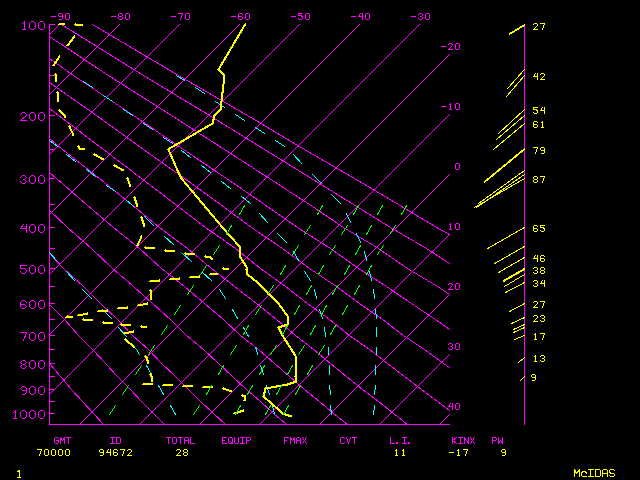640x480 pixels.
Task: Click the 700 pressure level label
Action: coord(31,336)
